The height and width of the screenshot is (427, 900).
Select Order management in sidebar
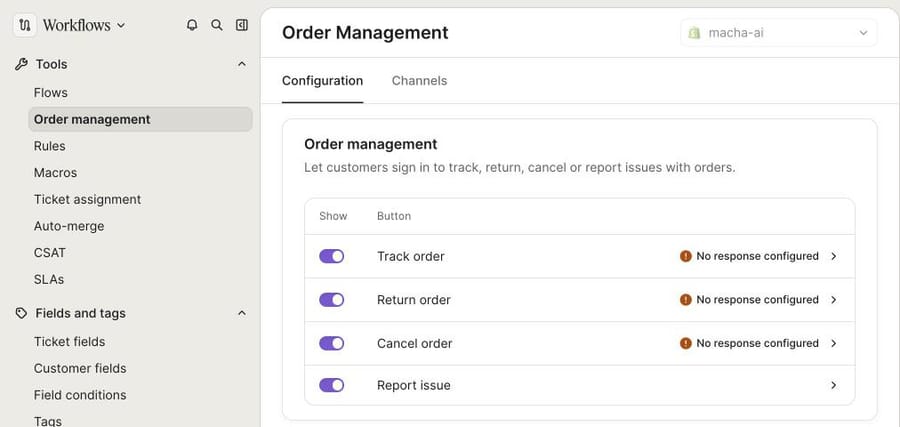click(140, 119)
